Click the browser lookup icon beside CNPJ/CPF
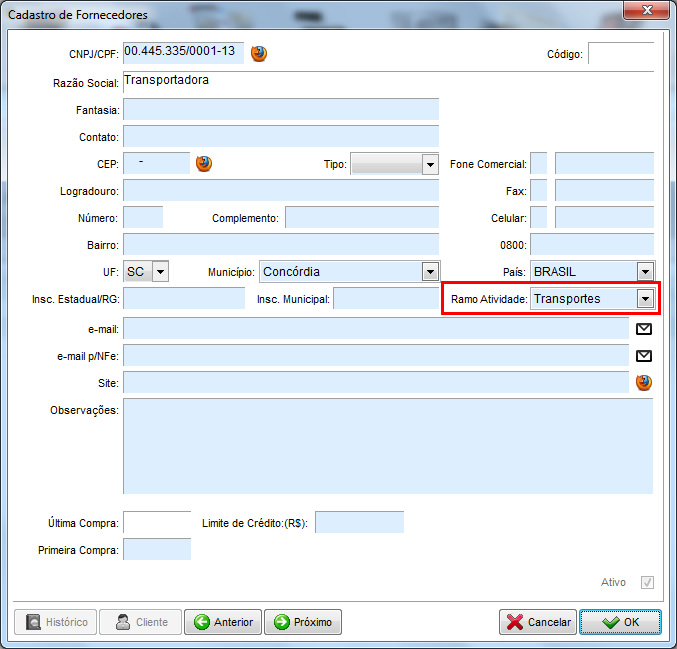 (259, 54)
